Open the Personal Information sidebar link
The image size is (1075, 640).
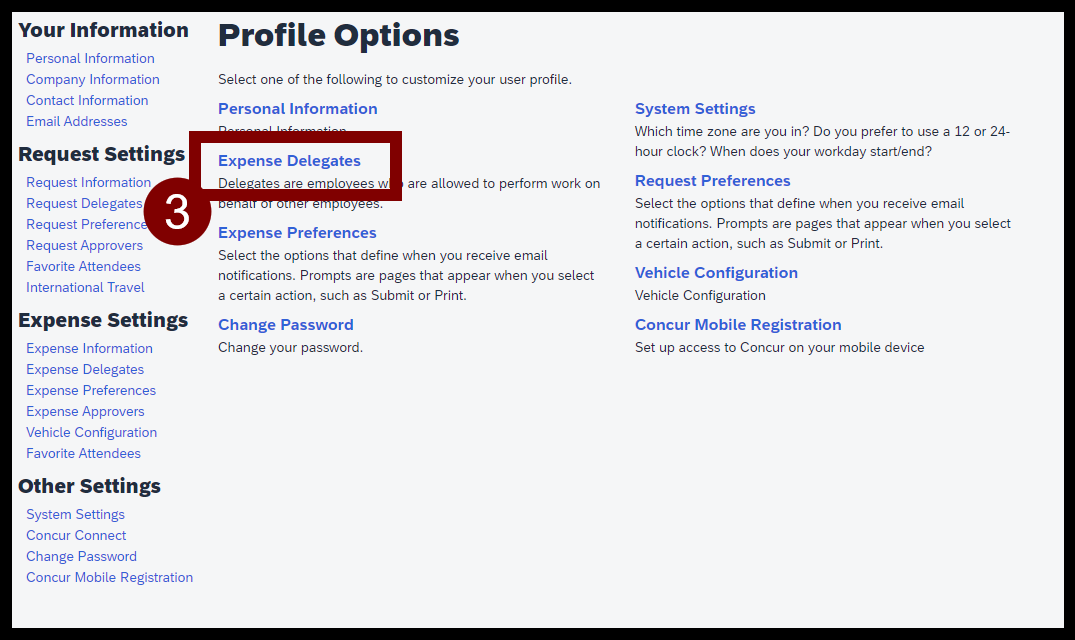(90, 58)
